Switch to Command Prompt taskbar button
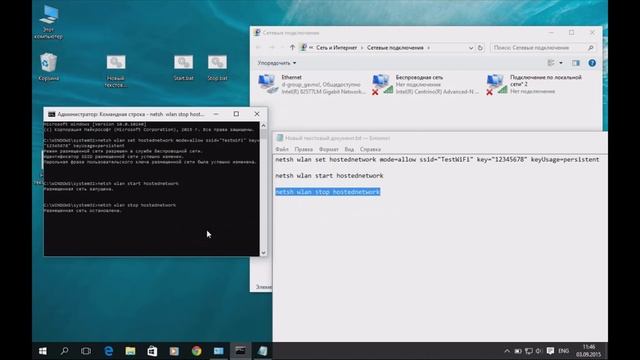The image size is (640, 360). point(240,351)
